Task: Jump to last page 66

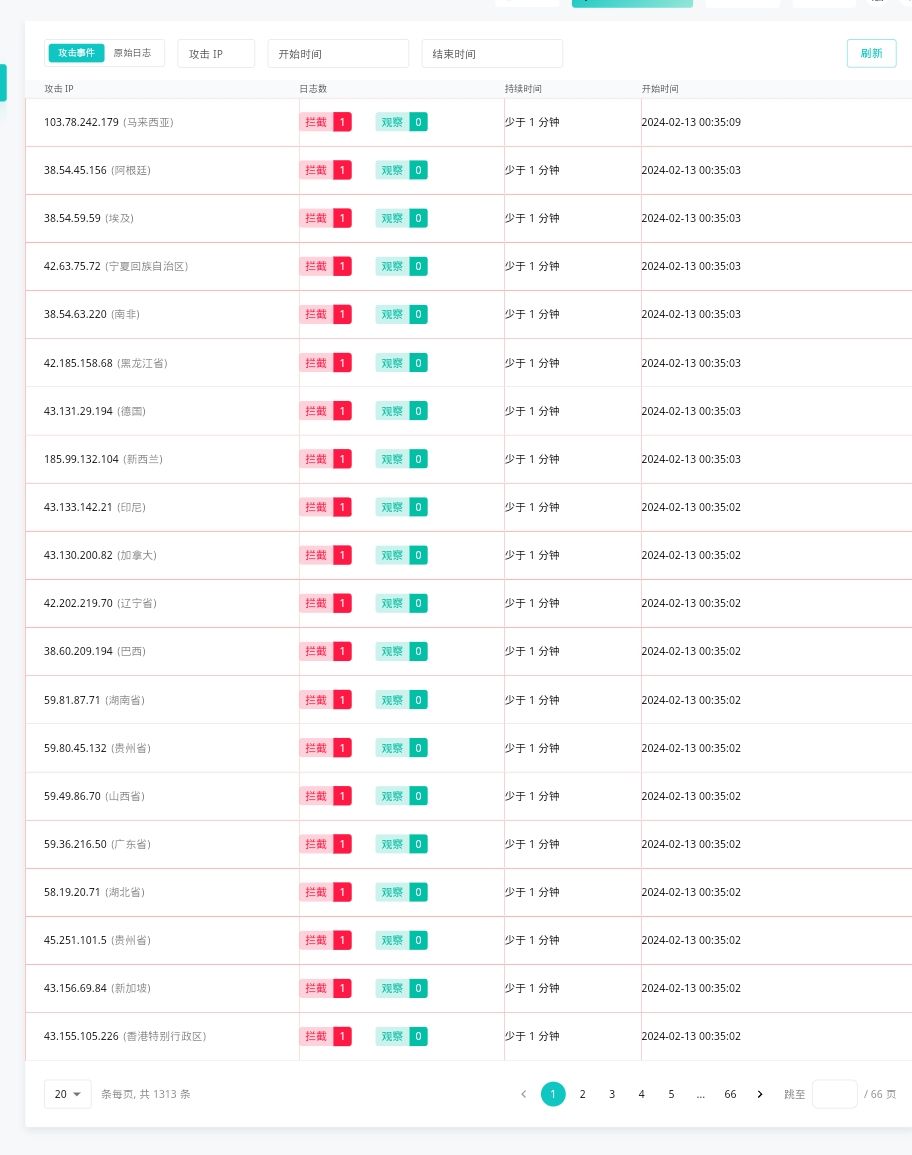Action: click(730, 1094)
